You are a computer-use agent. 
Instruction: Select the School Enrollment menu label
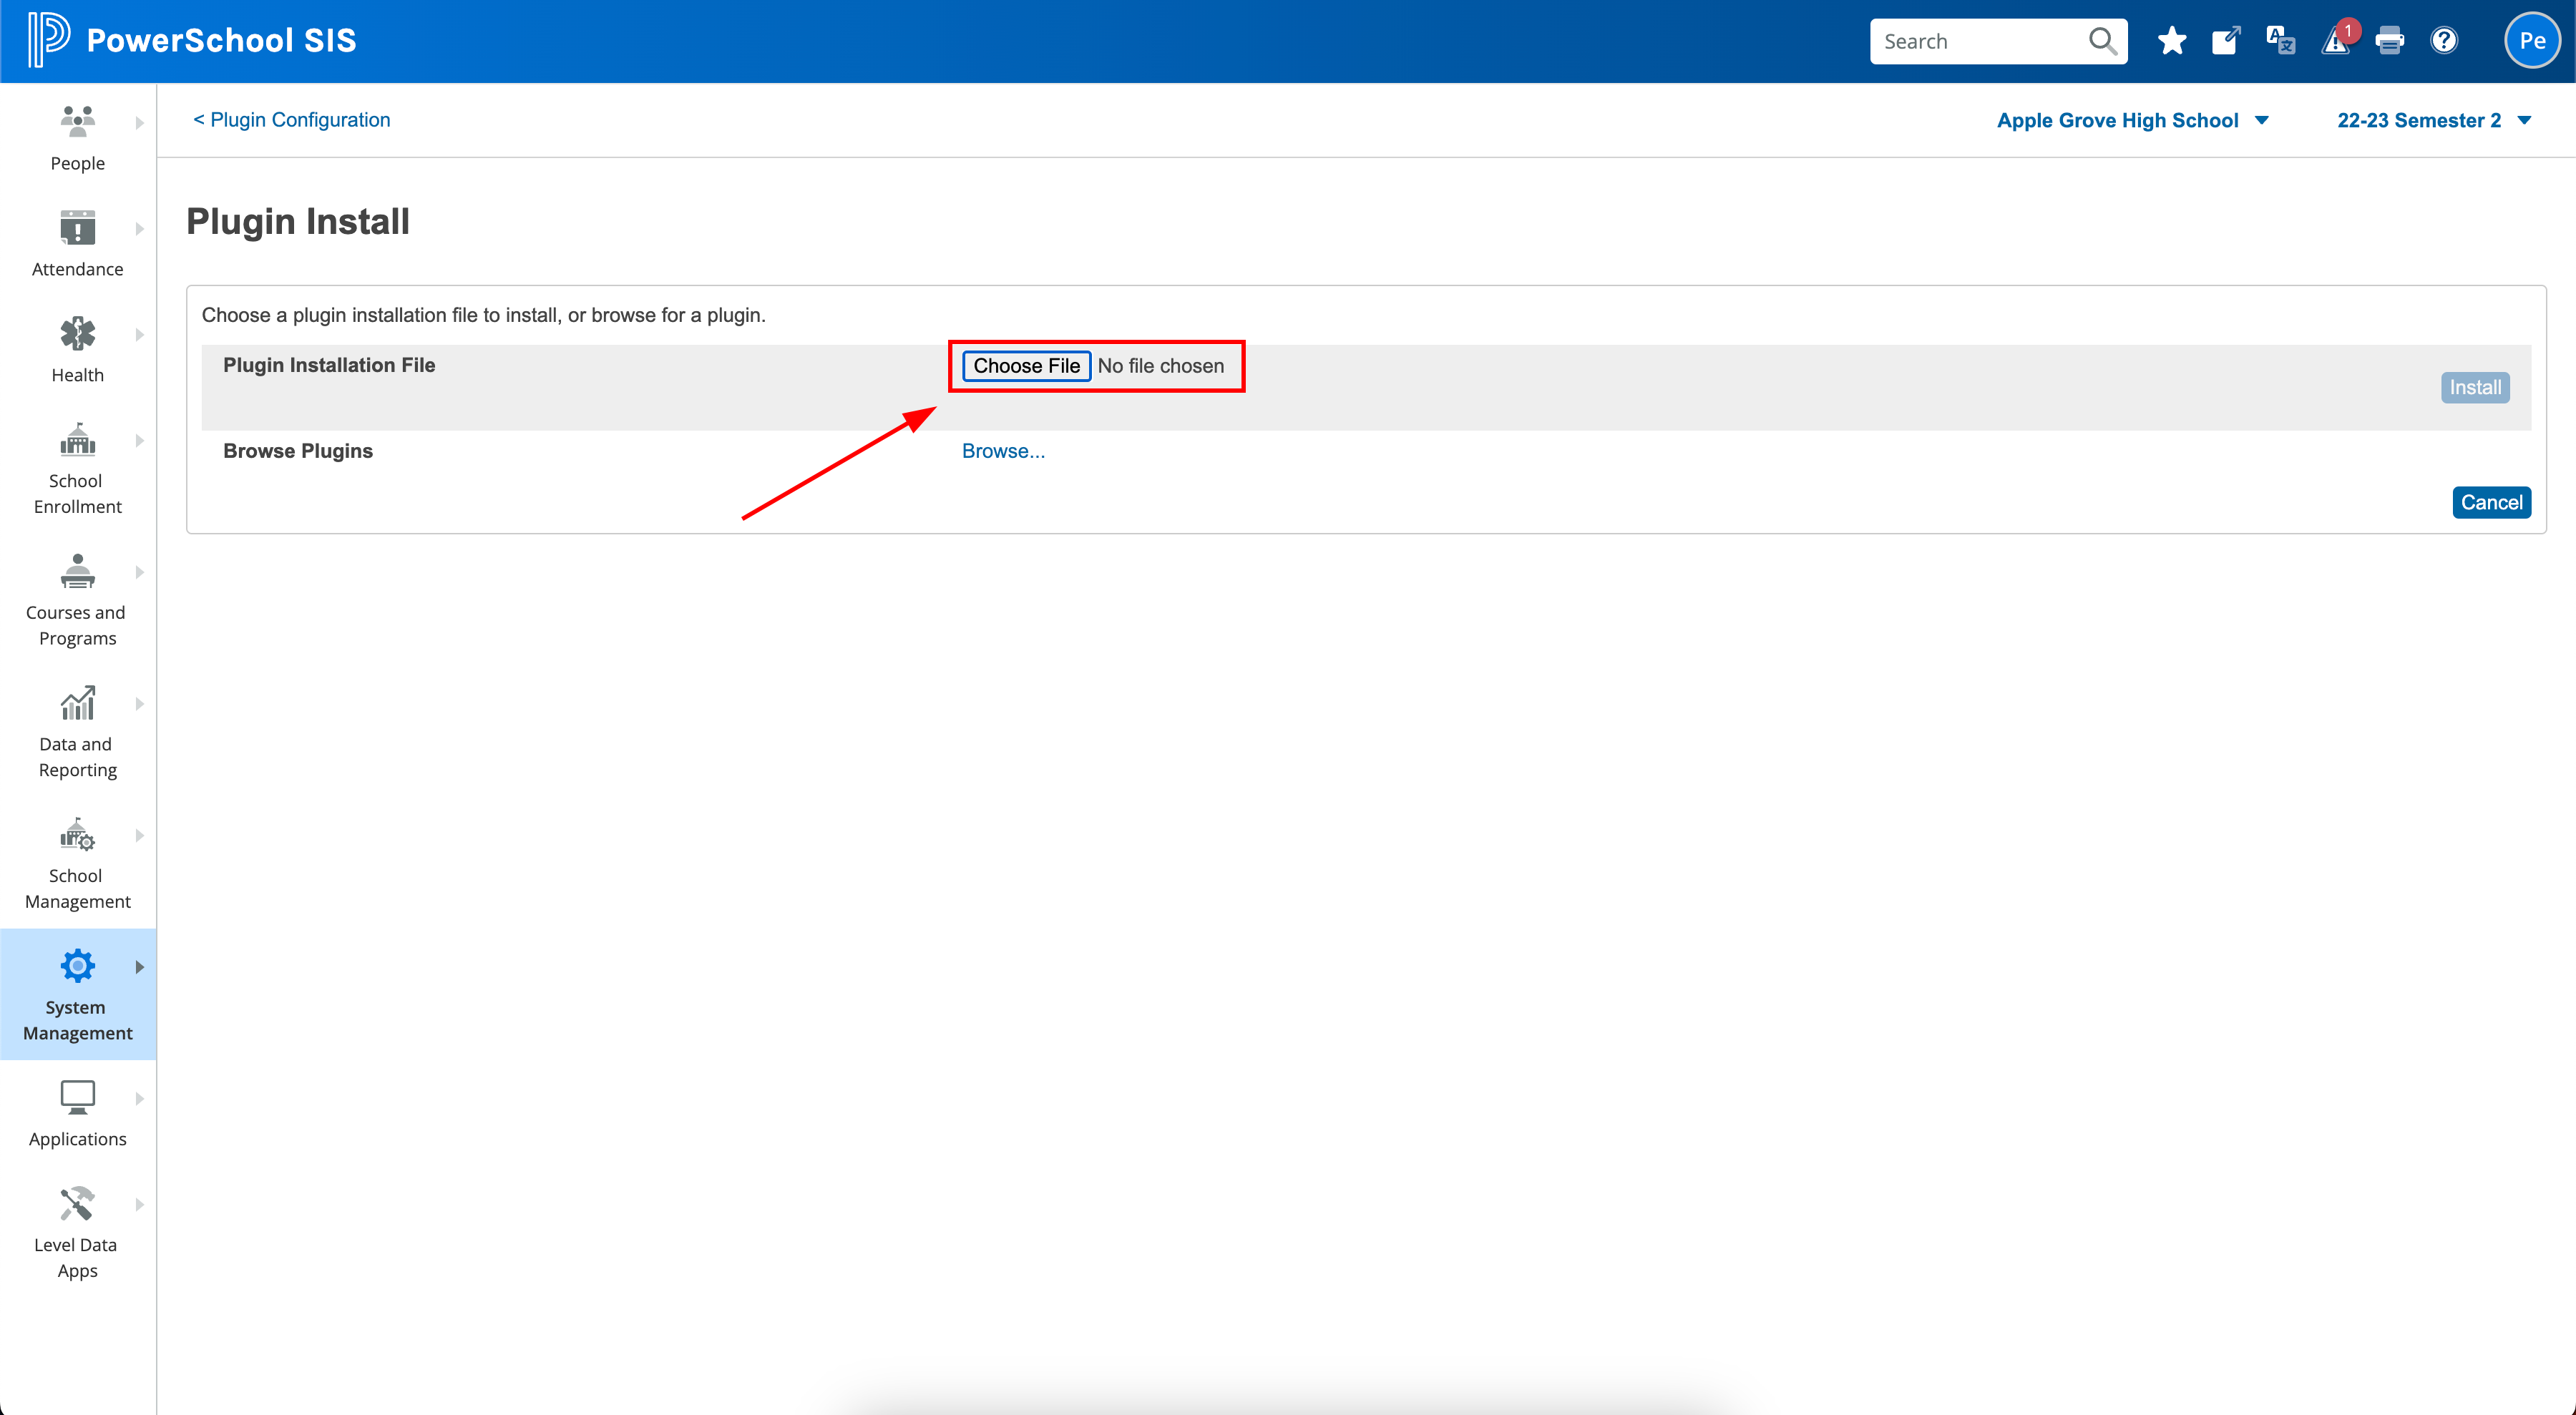(x=78, y=494)
